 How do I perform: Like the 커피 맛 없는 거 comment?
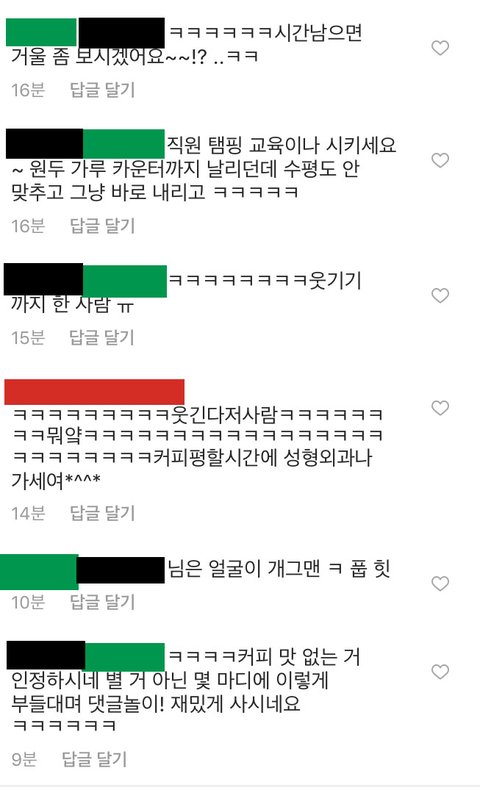click(x=440, y=672)
